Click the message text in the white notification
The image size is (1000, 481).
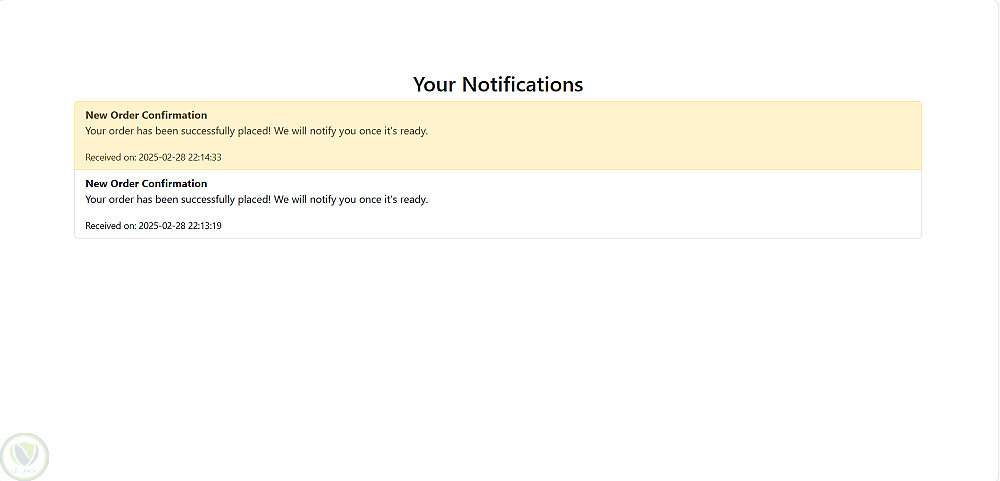[x=256, y=199]
